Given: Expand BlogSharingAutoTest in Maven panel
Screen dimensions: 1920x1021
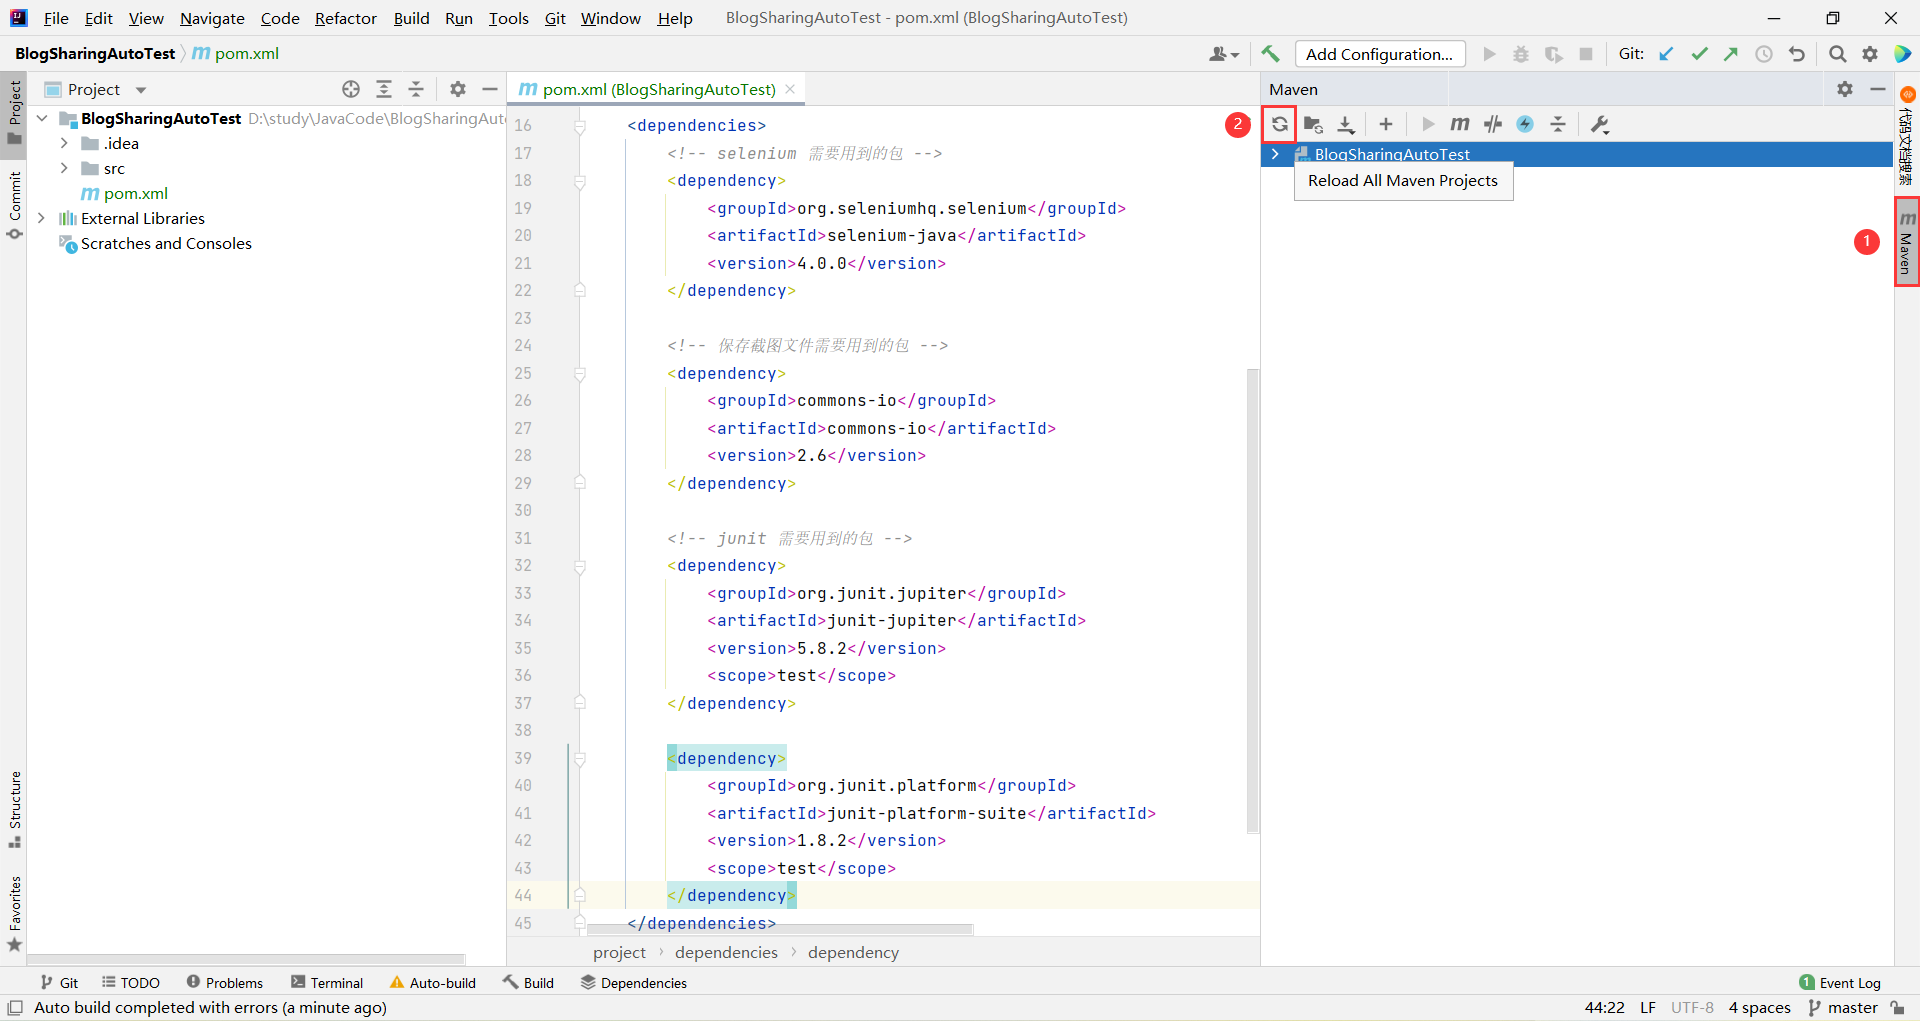Looking at the screenshot, I should [x=1275, y=154].
